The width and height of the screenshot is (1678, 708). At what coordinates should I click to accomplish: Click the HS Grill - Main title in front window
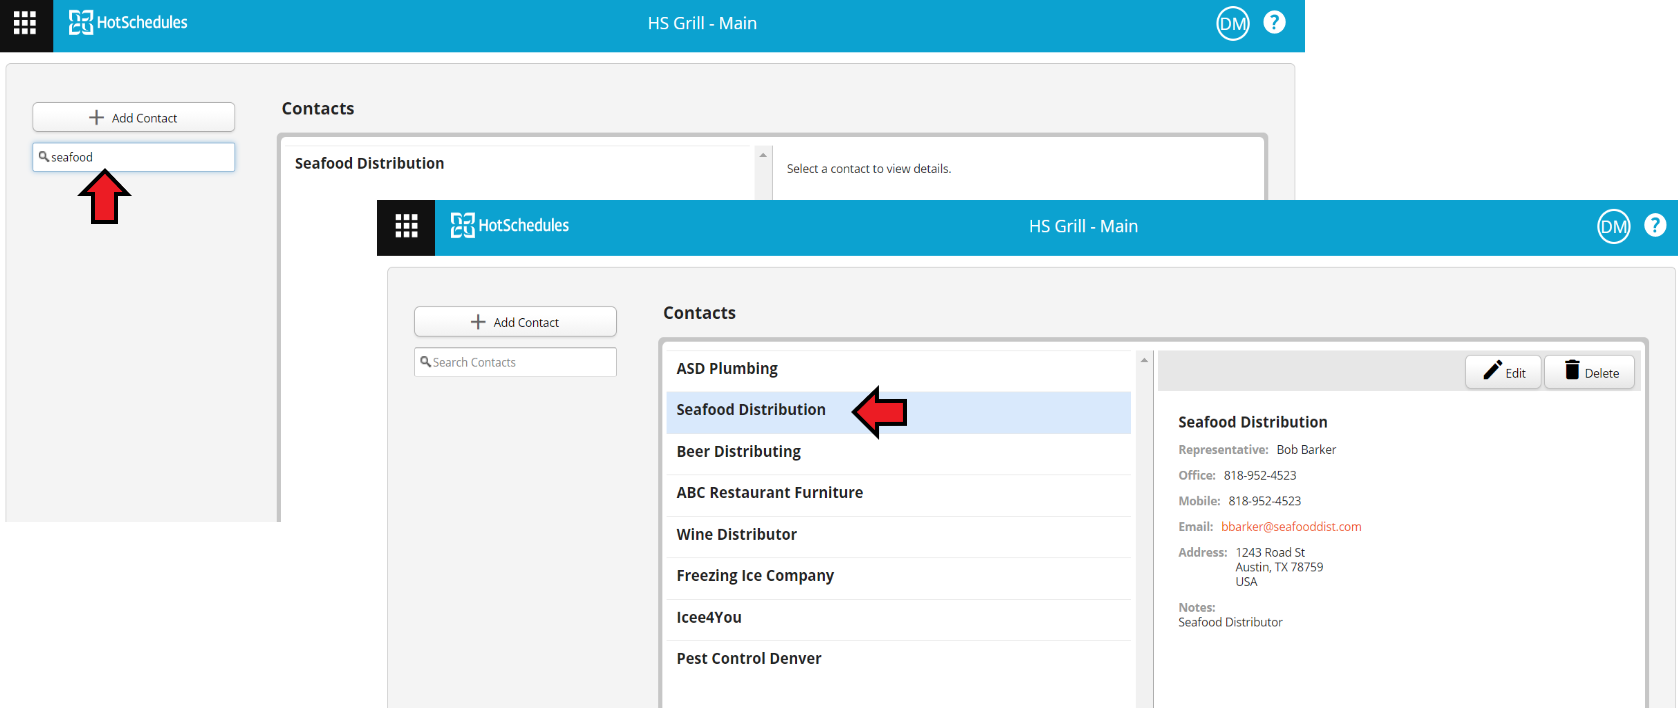(x=1083, y=227)
